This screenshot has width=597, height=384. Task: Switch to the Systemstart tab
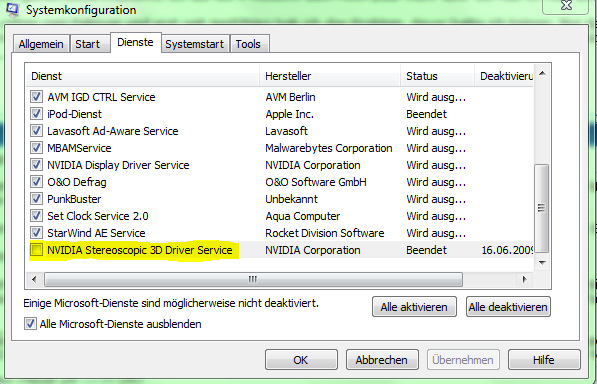tap(195, 44)
